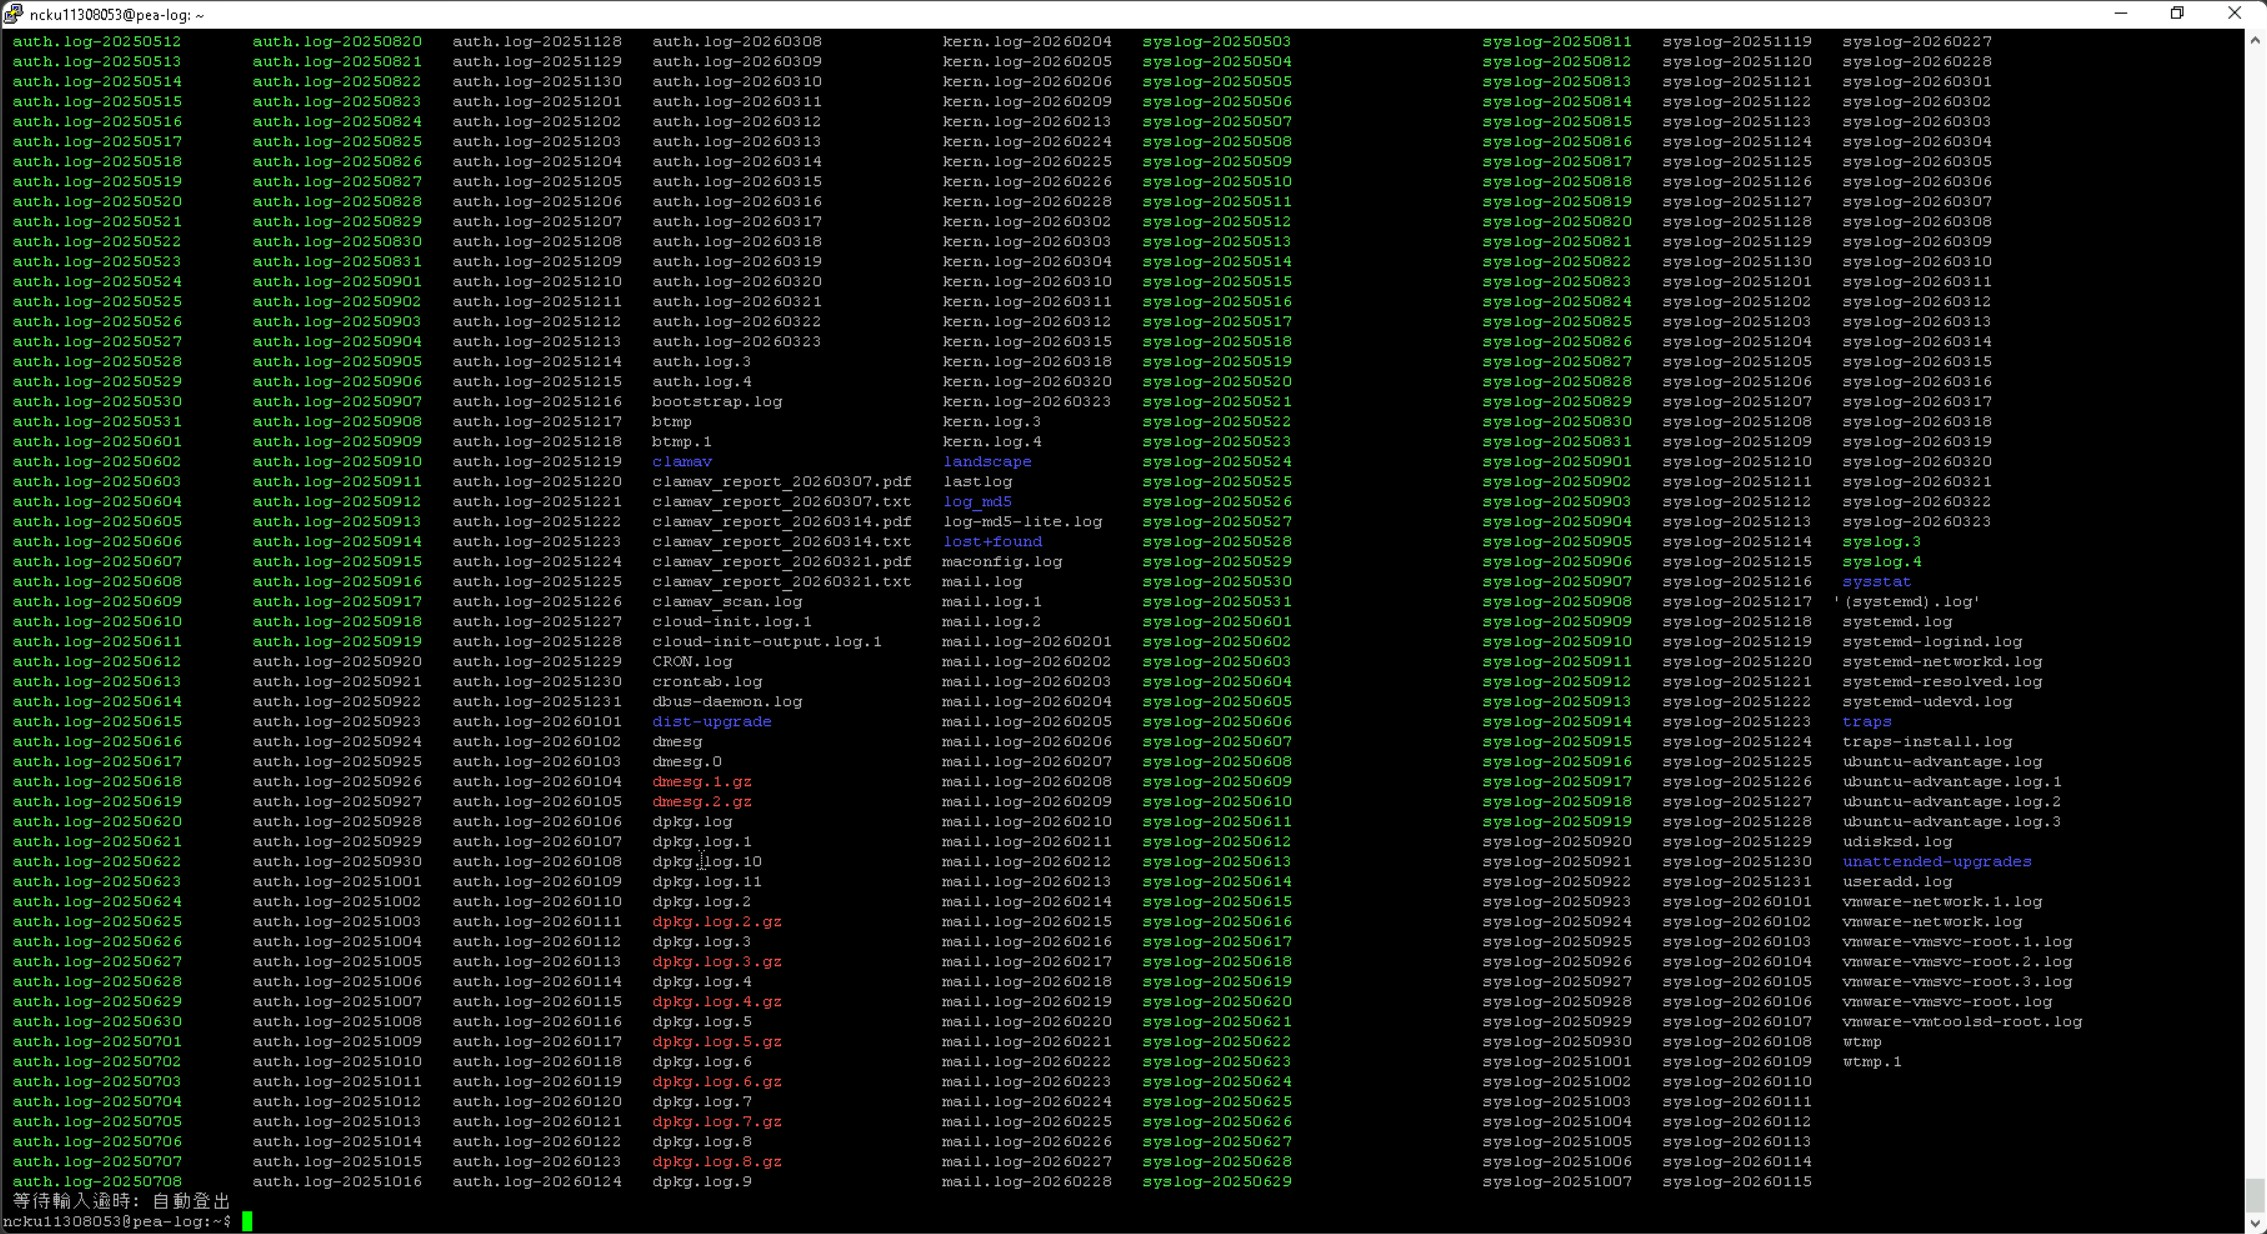The width and height of the screenshot is (2267, 1234).
Task: Click green syslog.3 file name
Action: pos(1882,541)
